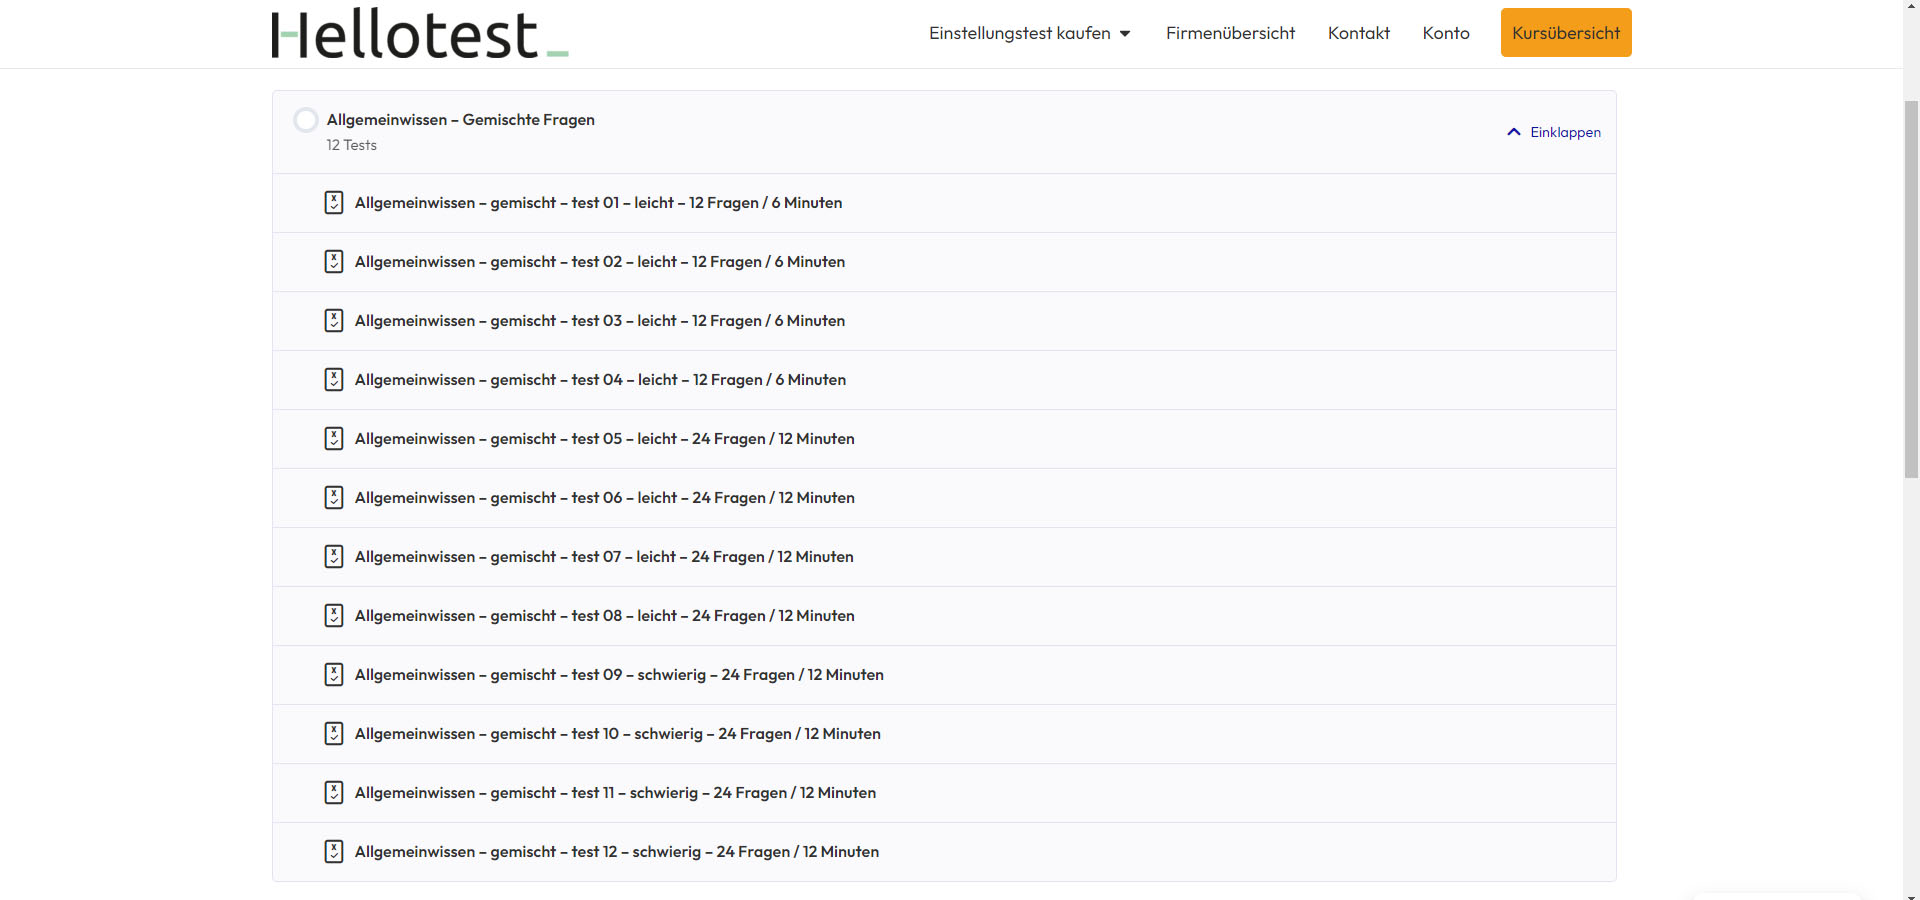Click the page vertical scrollbar thumb
Image resolution: width=1920 pixels, height=900 pixels.
click(1911, 288)
